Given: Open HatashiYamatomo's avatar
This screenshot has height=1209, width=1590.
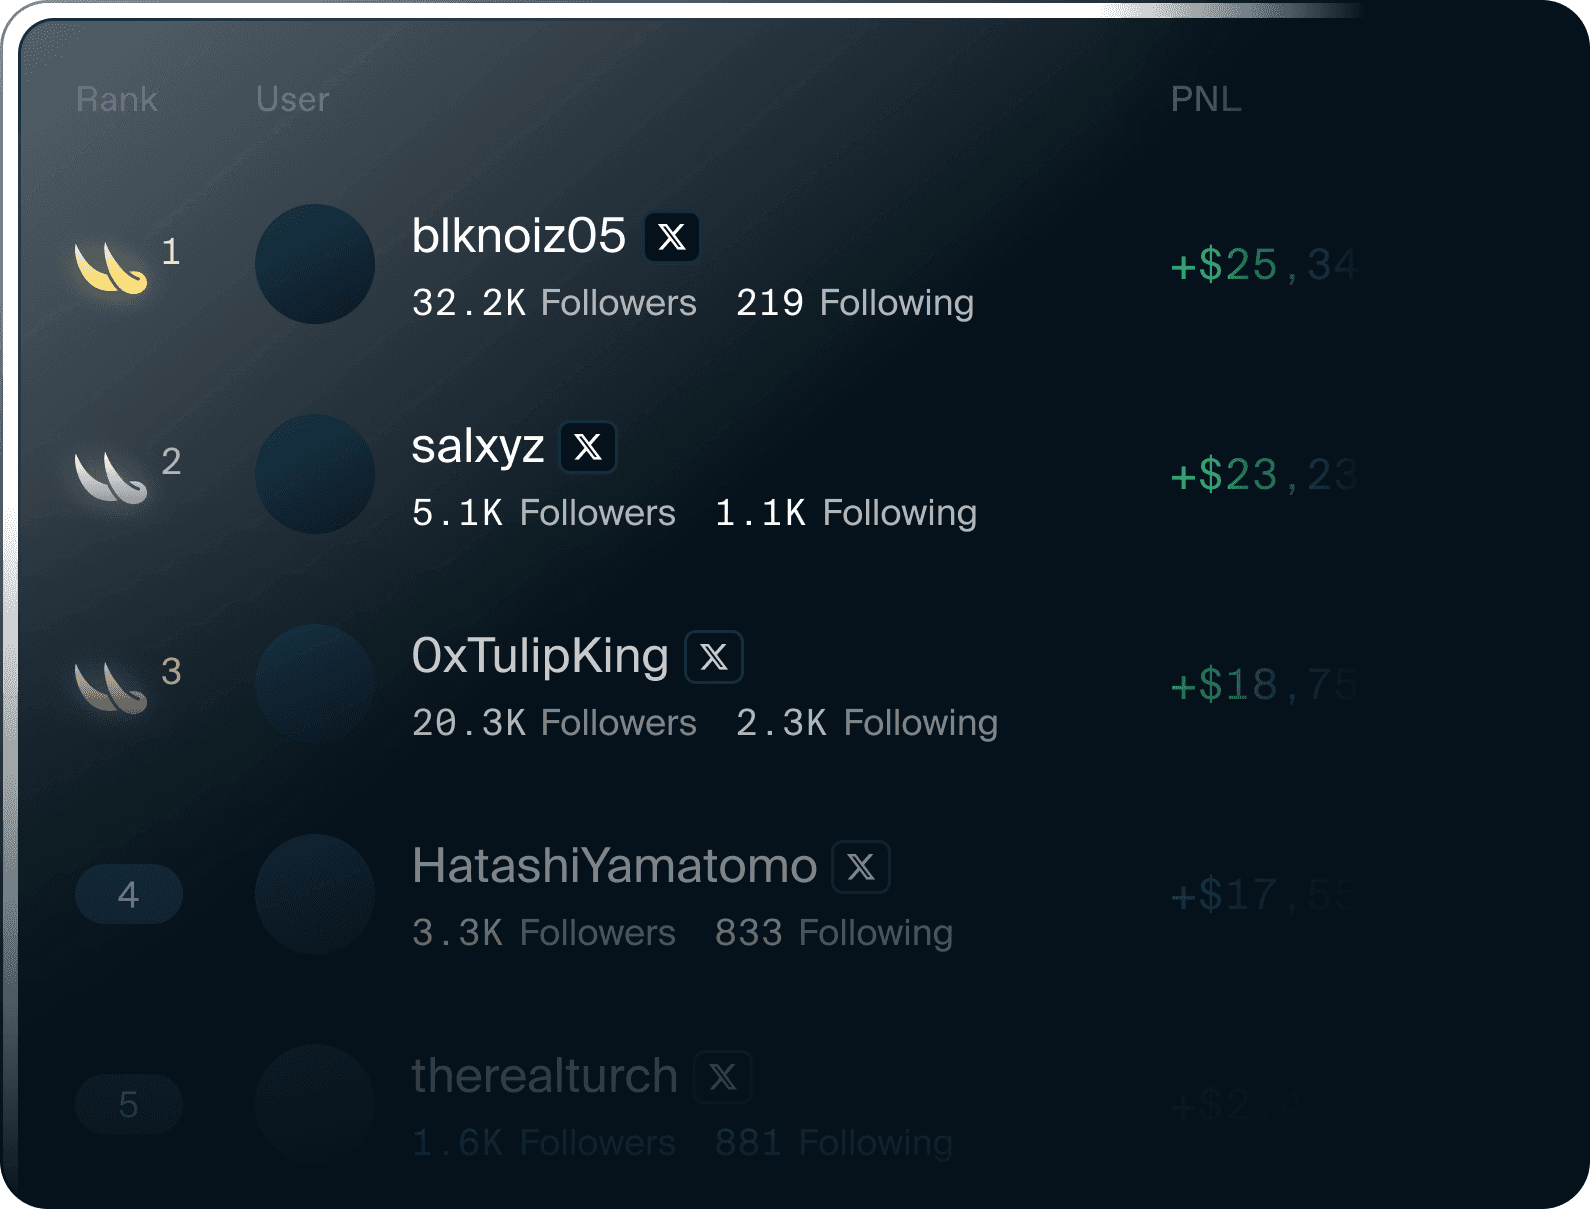Looking at the screenshot, I should point(315,894).
